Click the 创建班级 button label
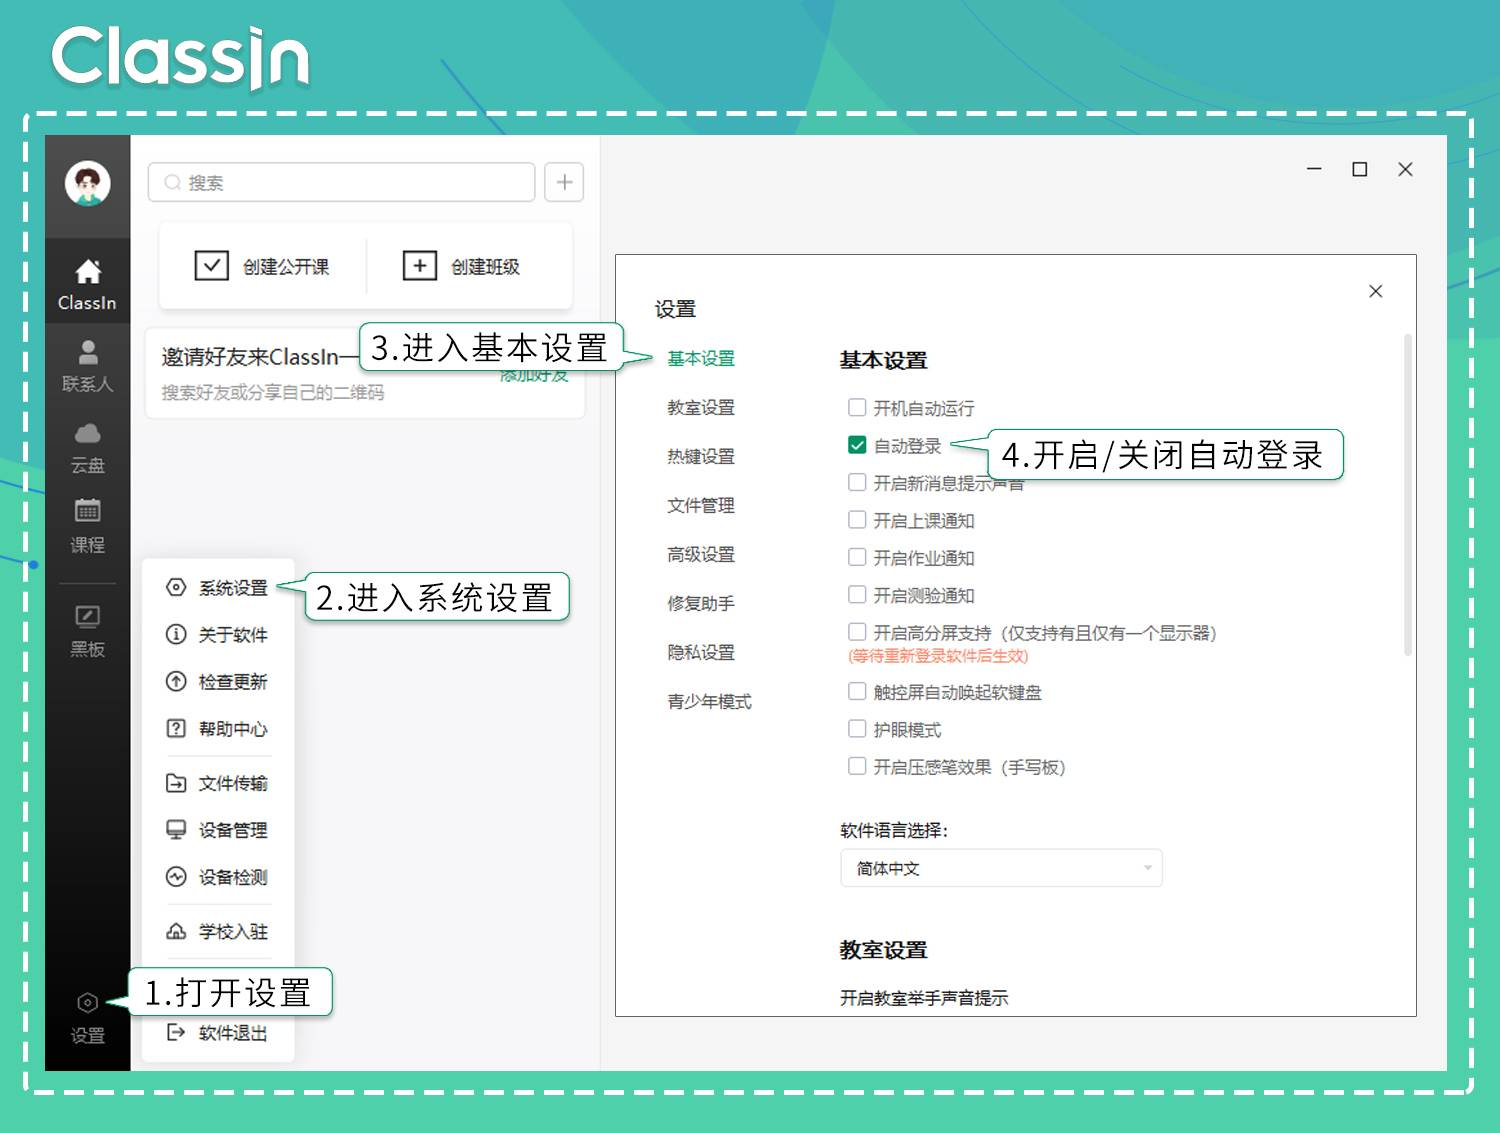Viewport: 1500px width, 1133px height. (485, 267)
